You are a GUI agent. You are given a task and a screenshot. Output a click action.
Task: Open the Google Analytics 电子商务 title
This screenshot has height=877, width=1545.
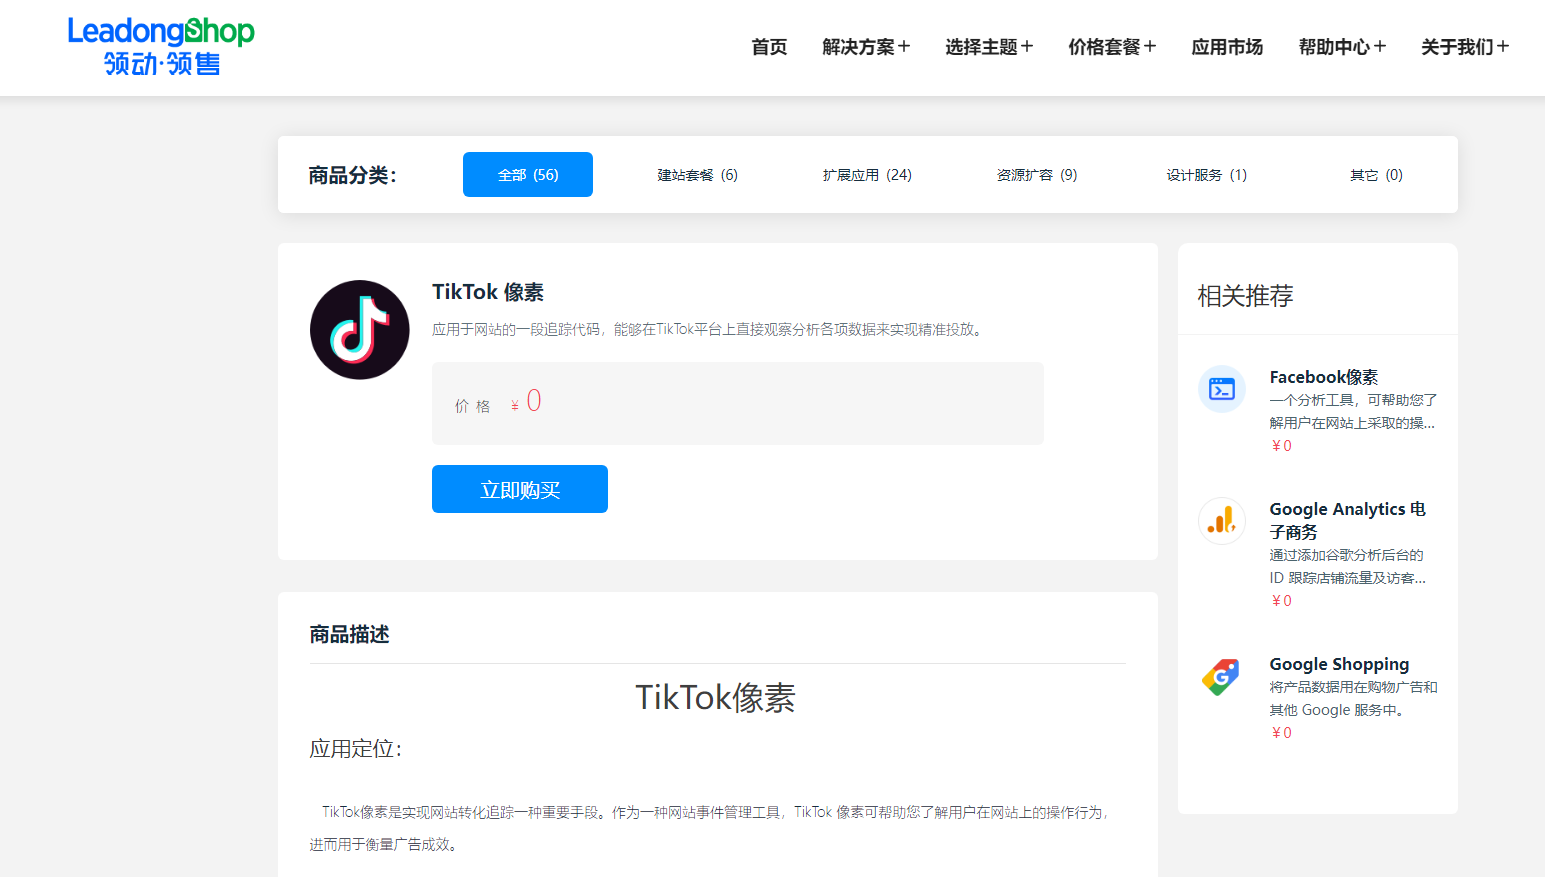[1348, 520]
